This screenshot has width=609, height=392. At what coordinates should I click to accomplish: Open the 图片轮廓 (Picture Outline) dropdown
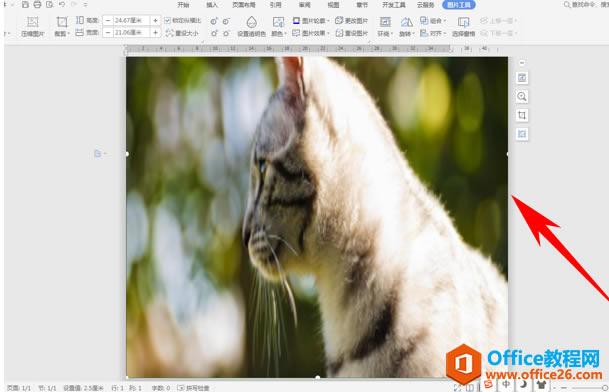coord(311,20)
